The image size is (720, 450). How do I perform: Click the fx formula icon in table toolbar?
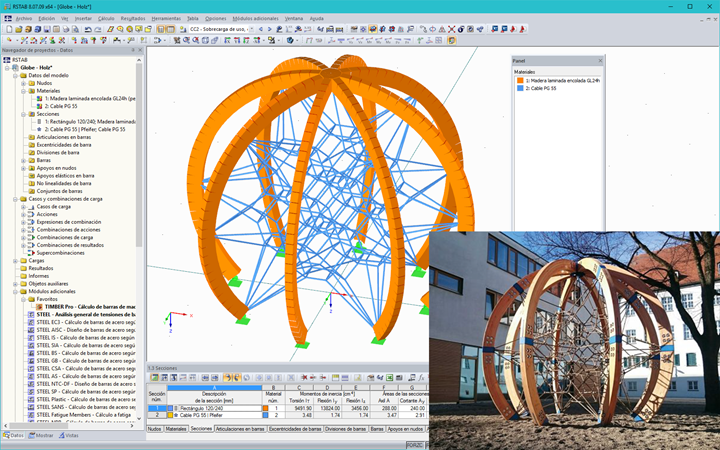click(x=421, y=377)
